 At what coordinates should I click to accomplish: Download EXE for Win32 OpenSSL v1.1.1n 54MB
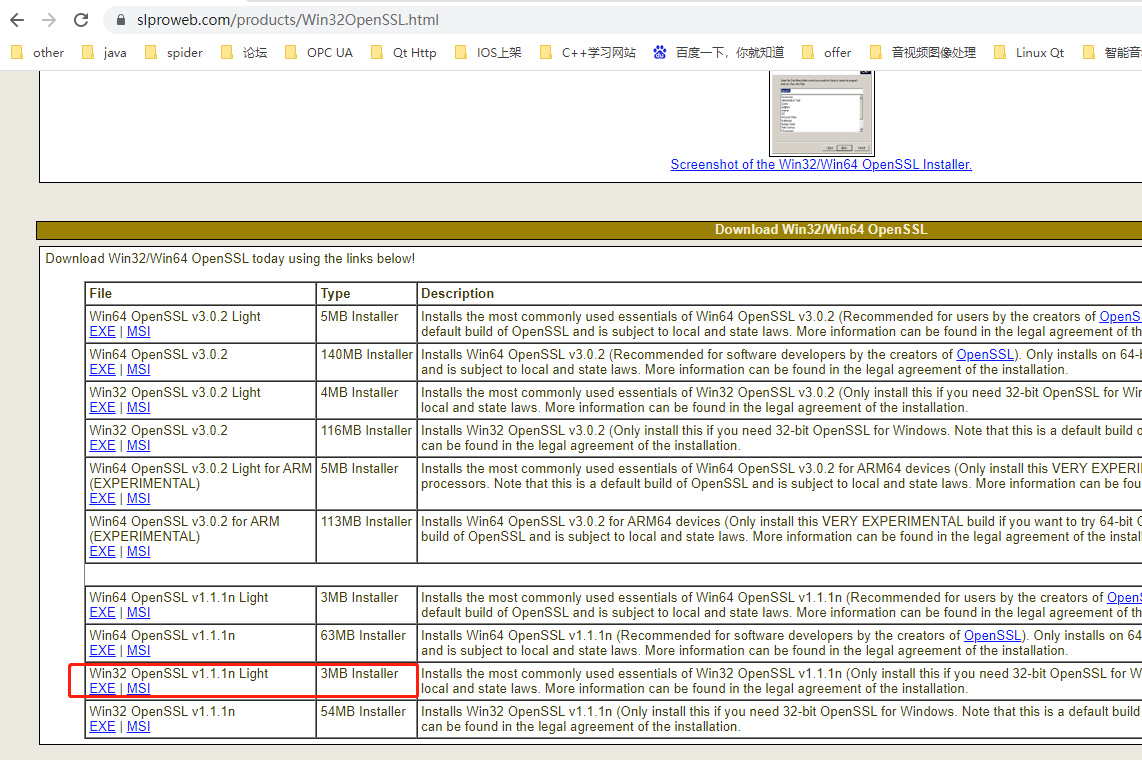coord(102,727)
